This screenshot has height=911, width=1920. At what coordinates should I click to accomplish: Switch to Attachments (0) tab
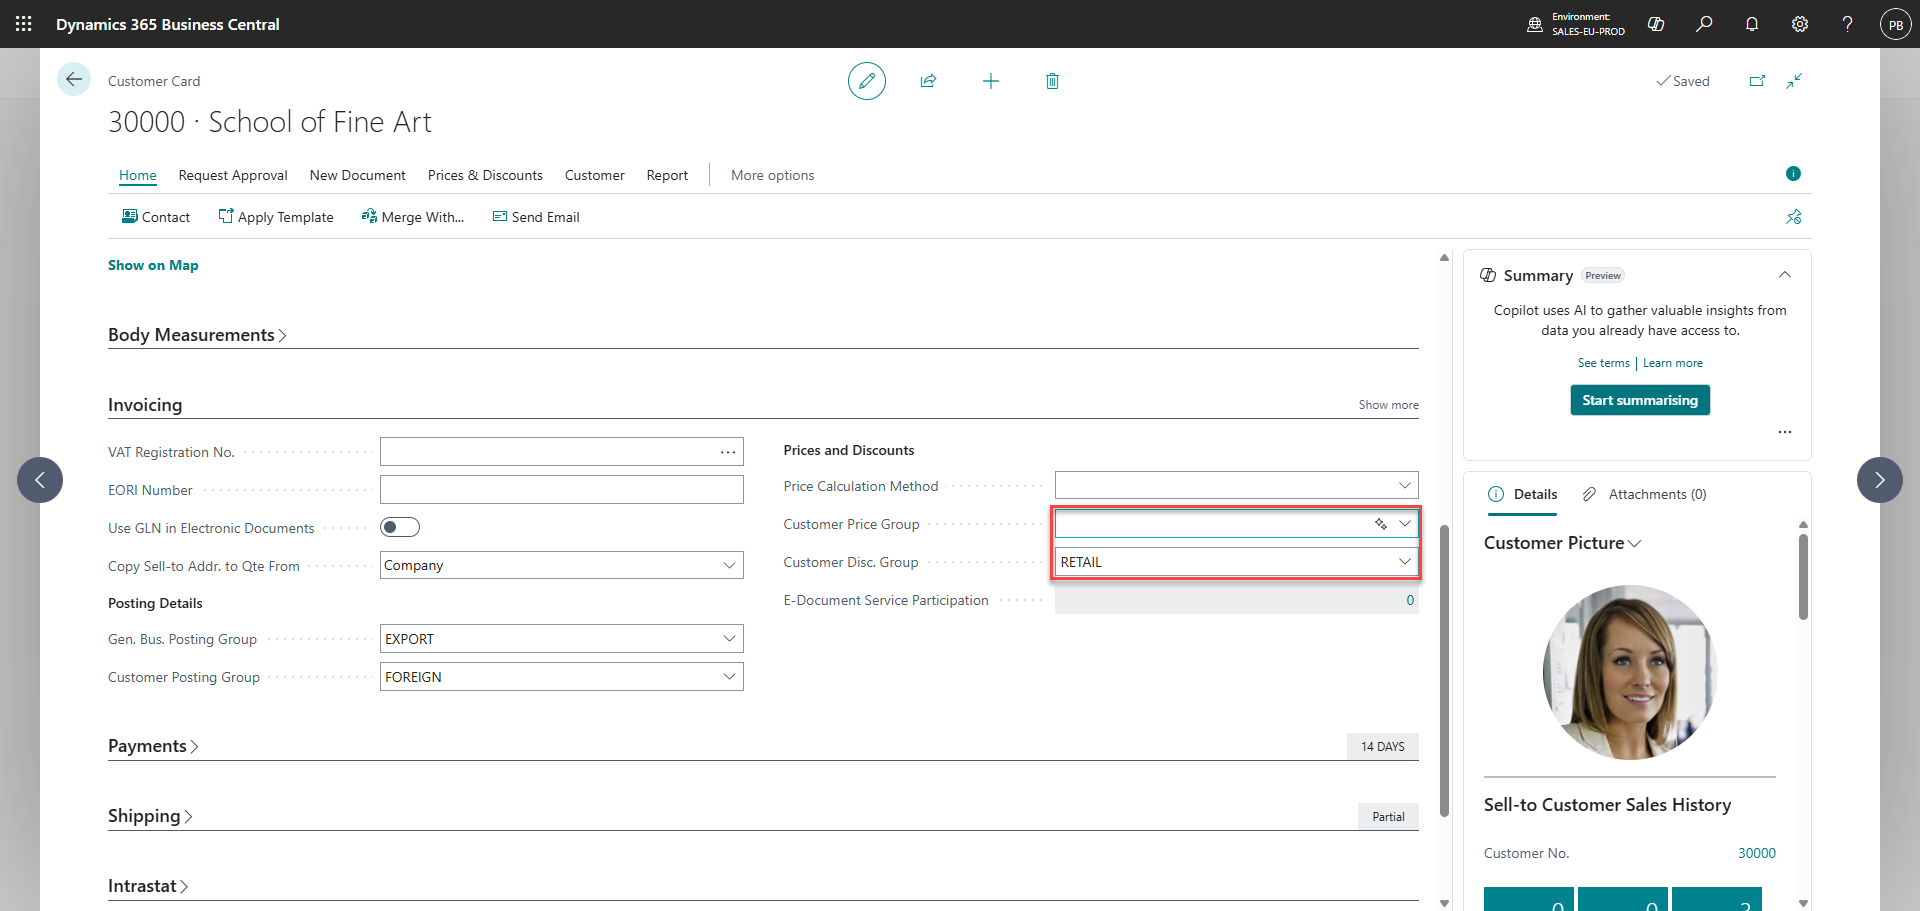click(1645, 494)
